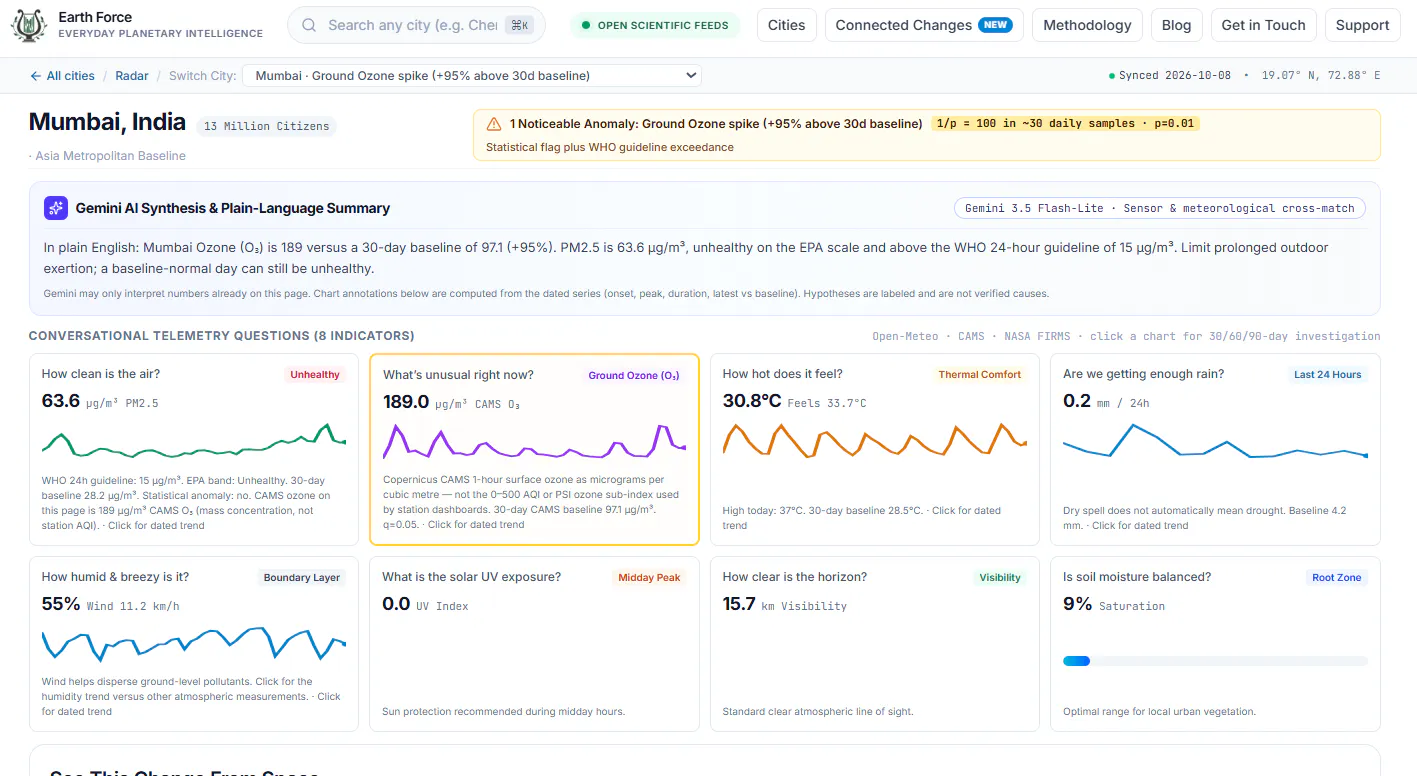Screen dimensions: 1417x776
Task: Click the Thermal Comfort tag
Action: [x=980, y=375]
